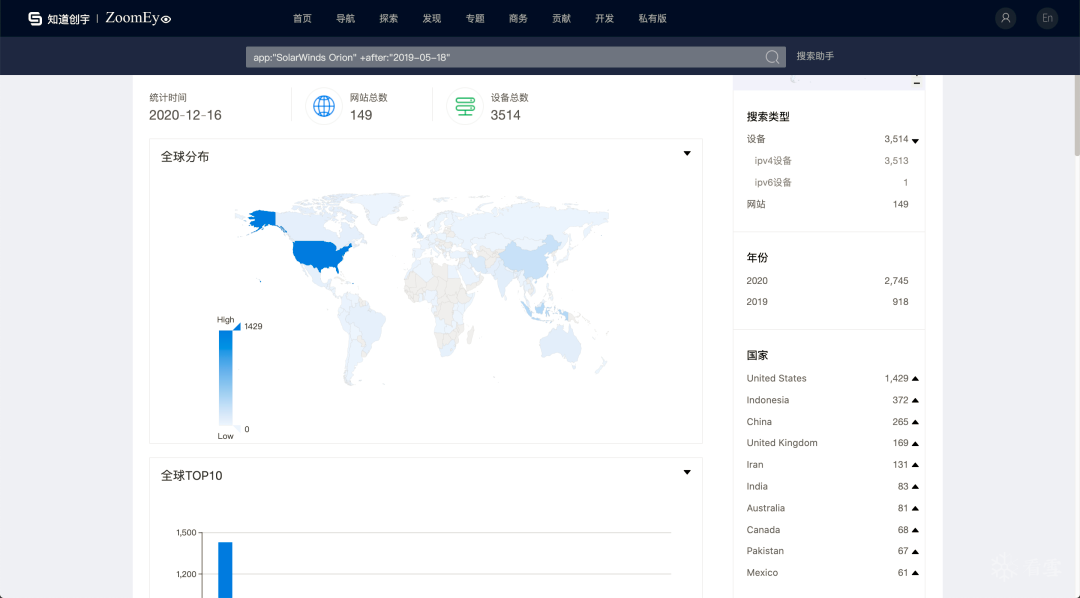
Task: Open the 商务 menu item
Action: 518,19
